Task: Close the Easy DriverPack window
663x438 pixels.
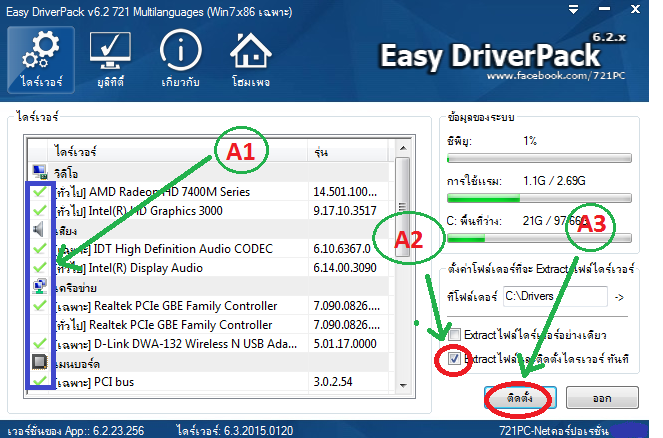Action: [x=635, y=9]
